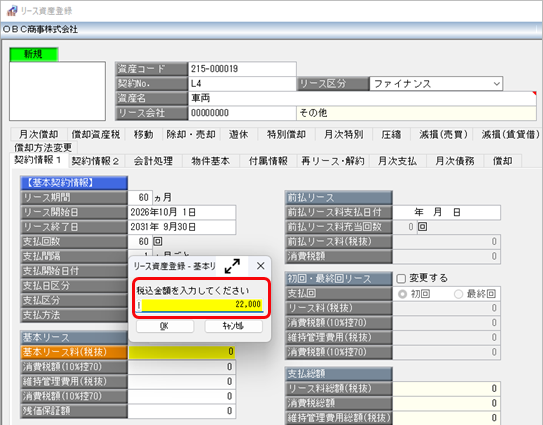Screen dimensions: 543x425
Task: Click the リース開始日 date field
Action: coord(182,212)
